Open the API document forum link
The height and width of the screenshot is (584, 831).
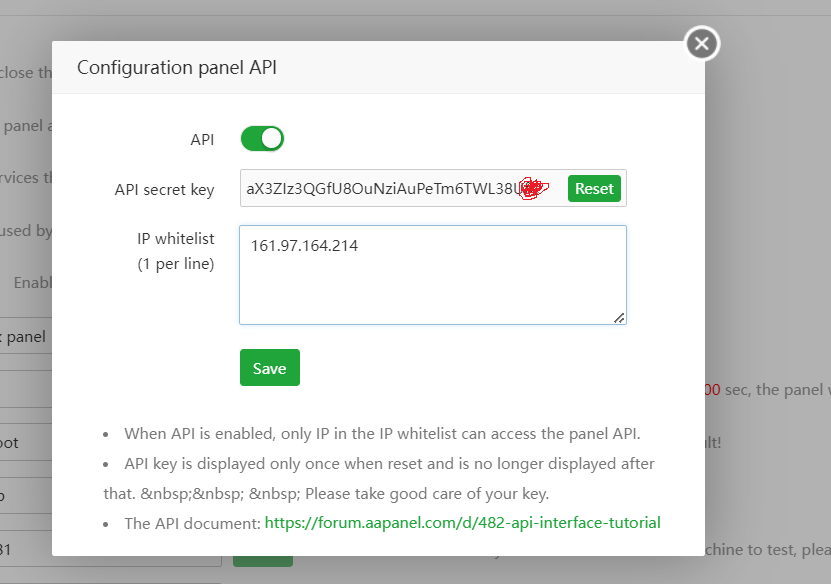462,522
